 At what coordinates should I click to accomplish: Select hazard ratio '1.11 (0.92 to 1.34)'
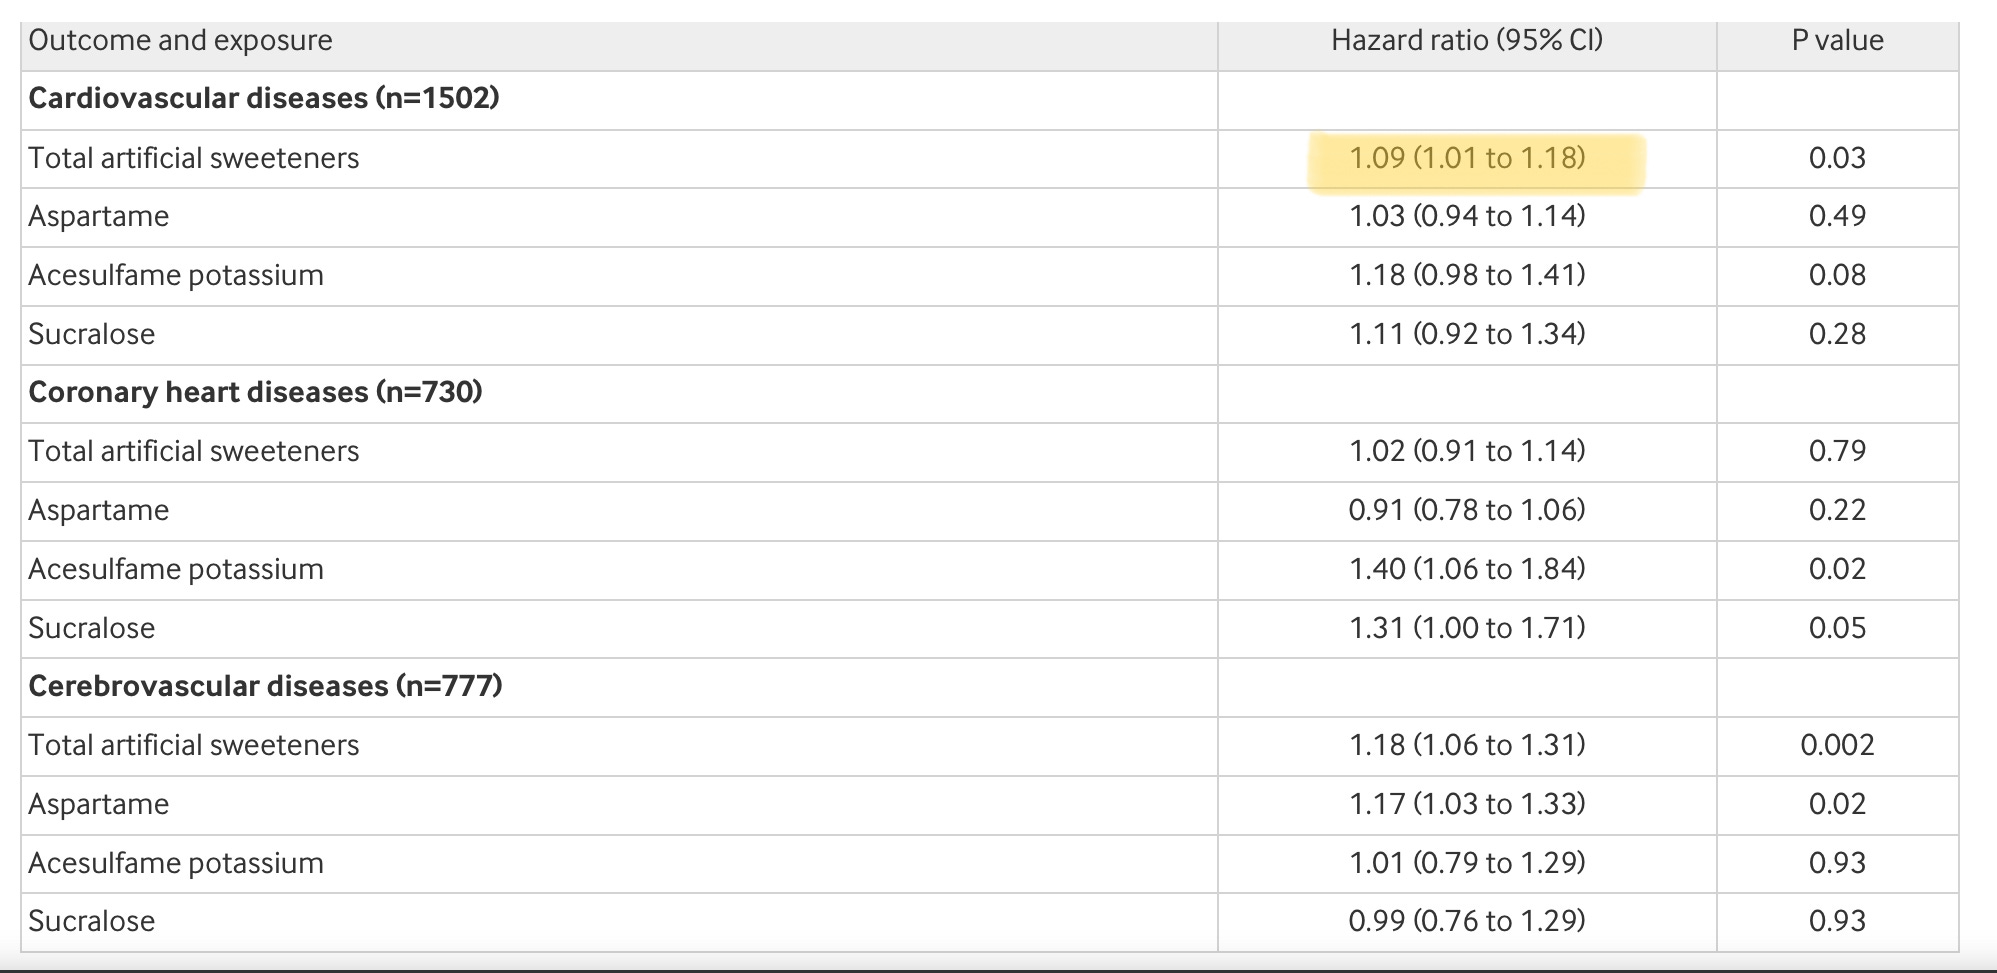point(1467,334)
